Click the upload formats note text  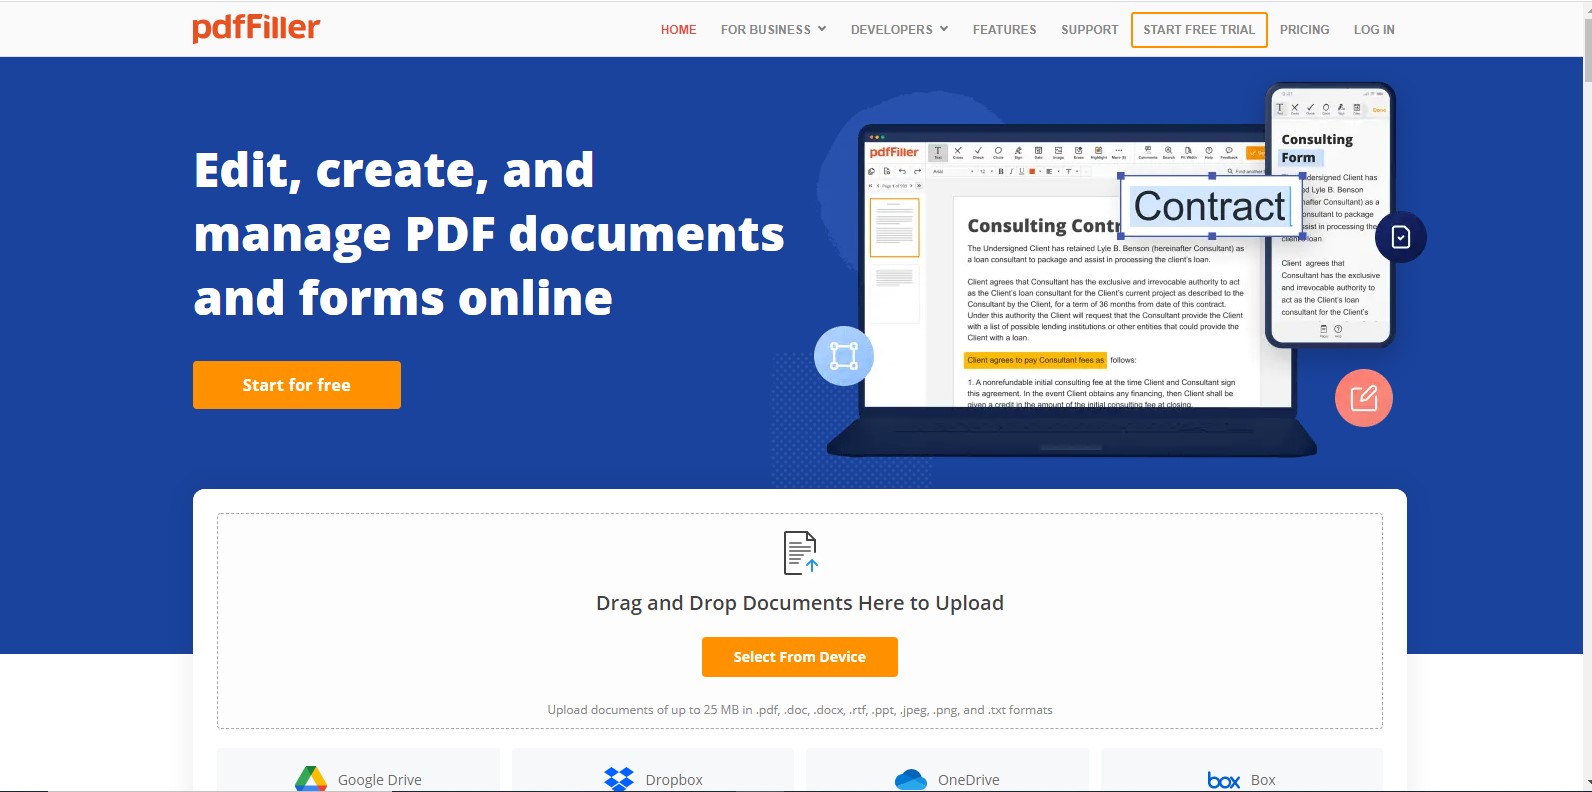pos(800,710)
